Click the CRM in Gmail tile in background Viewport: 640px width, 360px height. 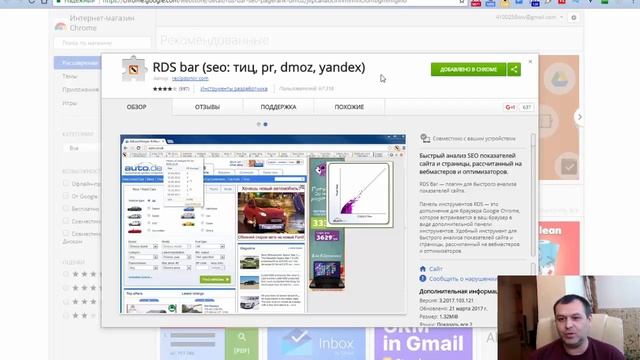click(x=423, y=344)
